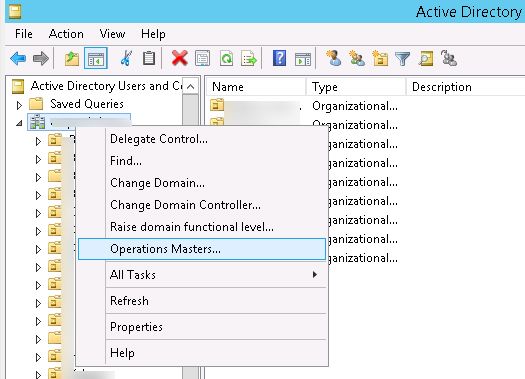Click the Cut scissors icon
The image size is (525, 379).
tap(126, 59)
